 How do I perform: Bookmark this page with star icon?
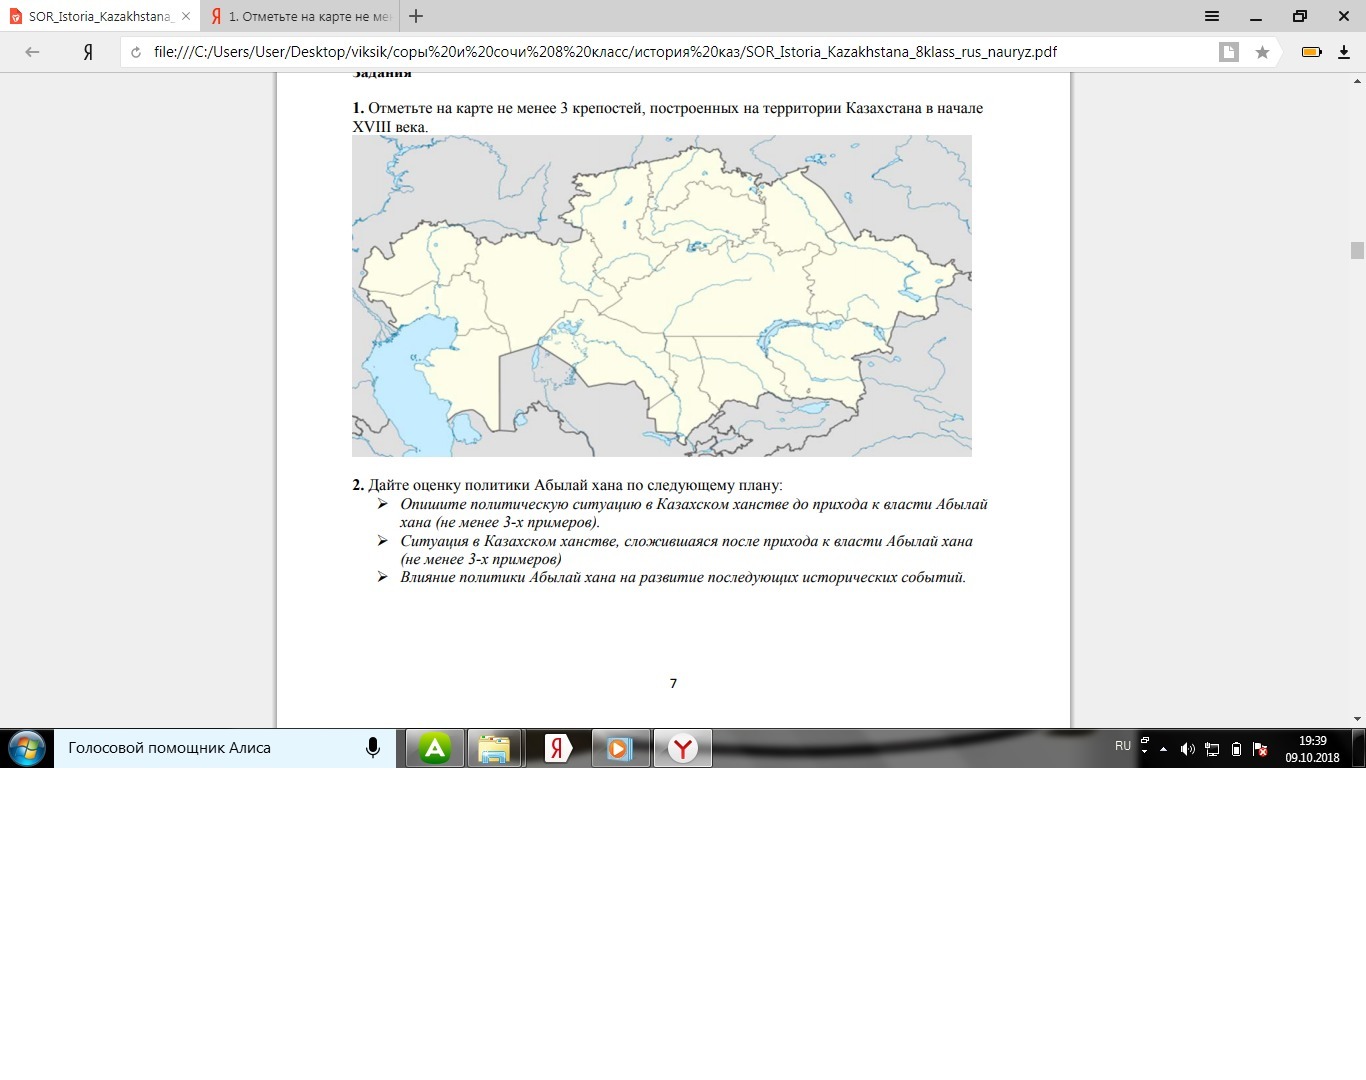click(x=1262, y=52)
